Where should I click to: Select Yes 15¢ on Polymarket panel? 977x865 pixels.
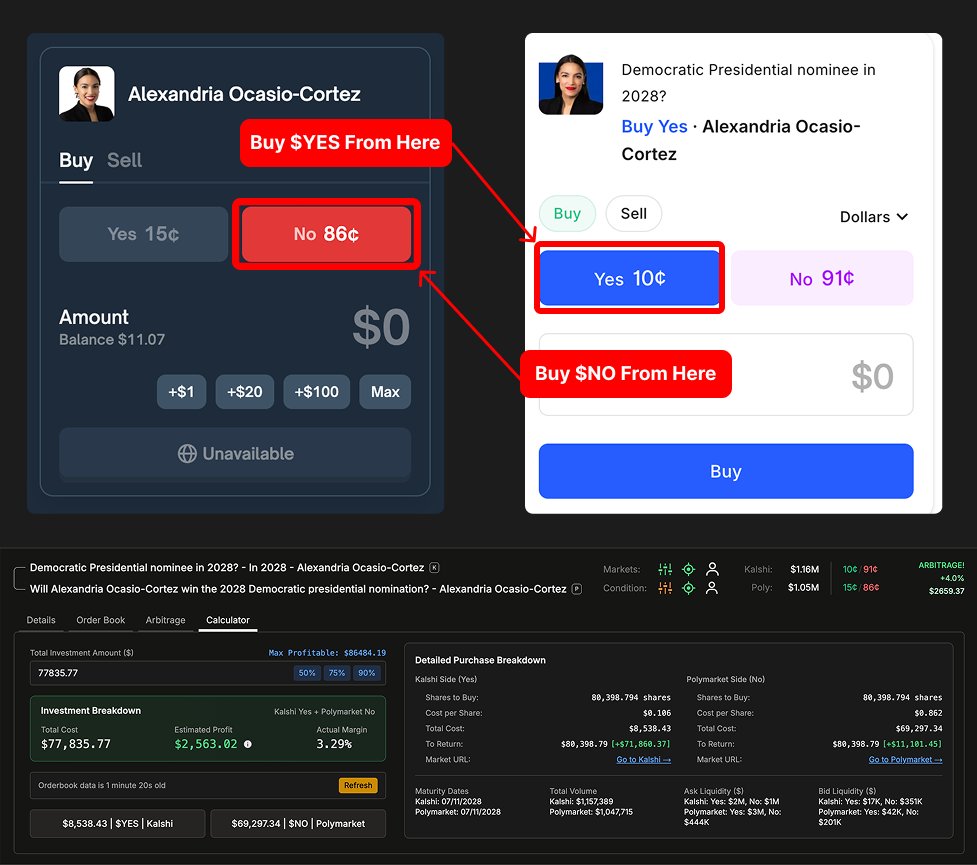coord(143,234)
